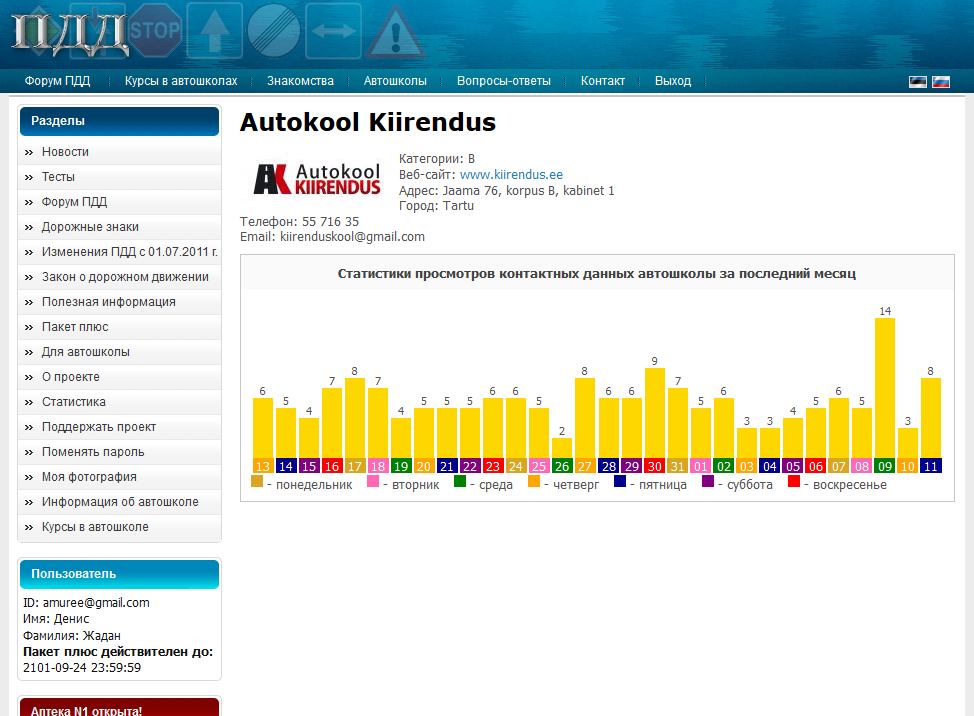The image size is (974, 716).
Task: Click the четверг orange legend swatch
Action: tap(534, 481)
